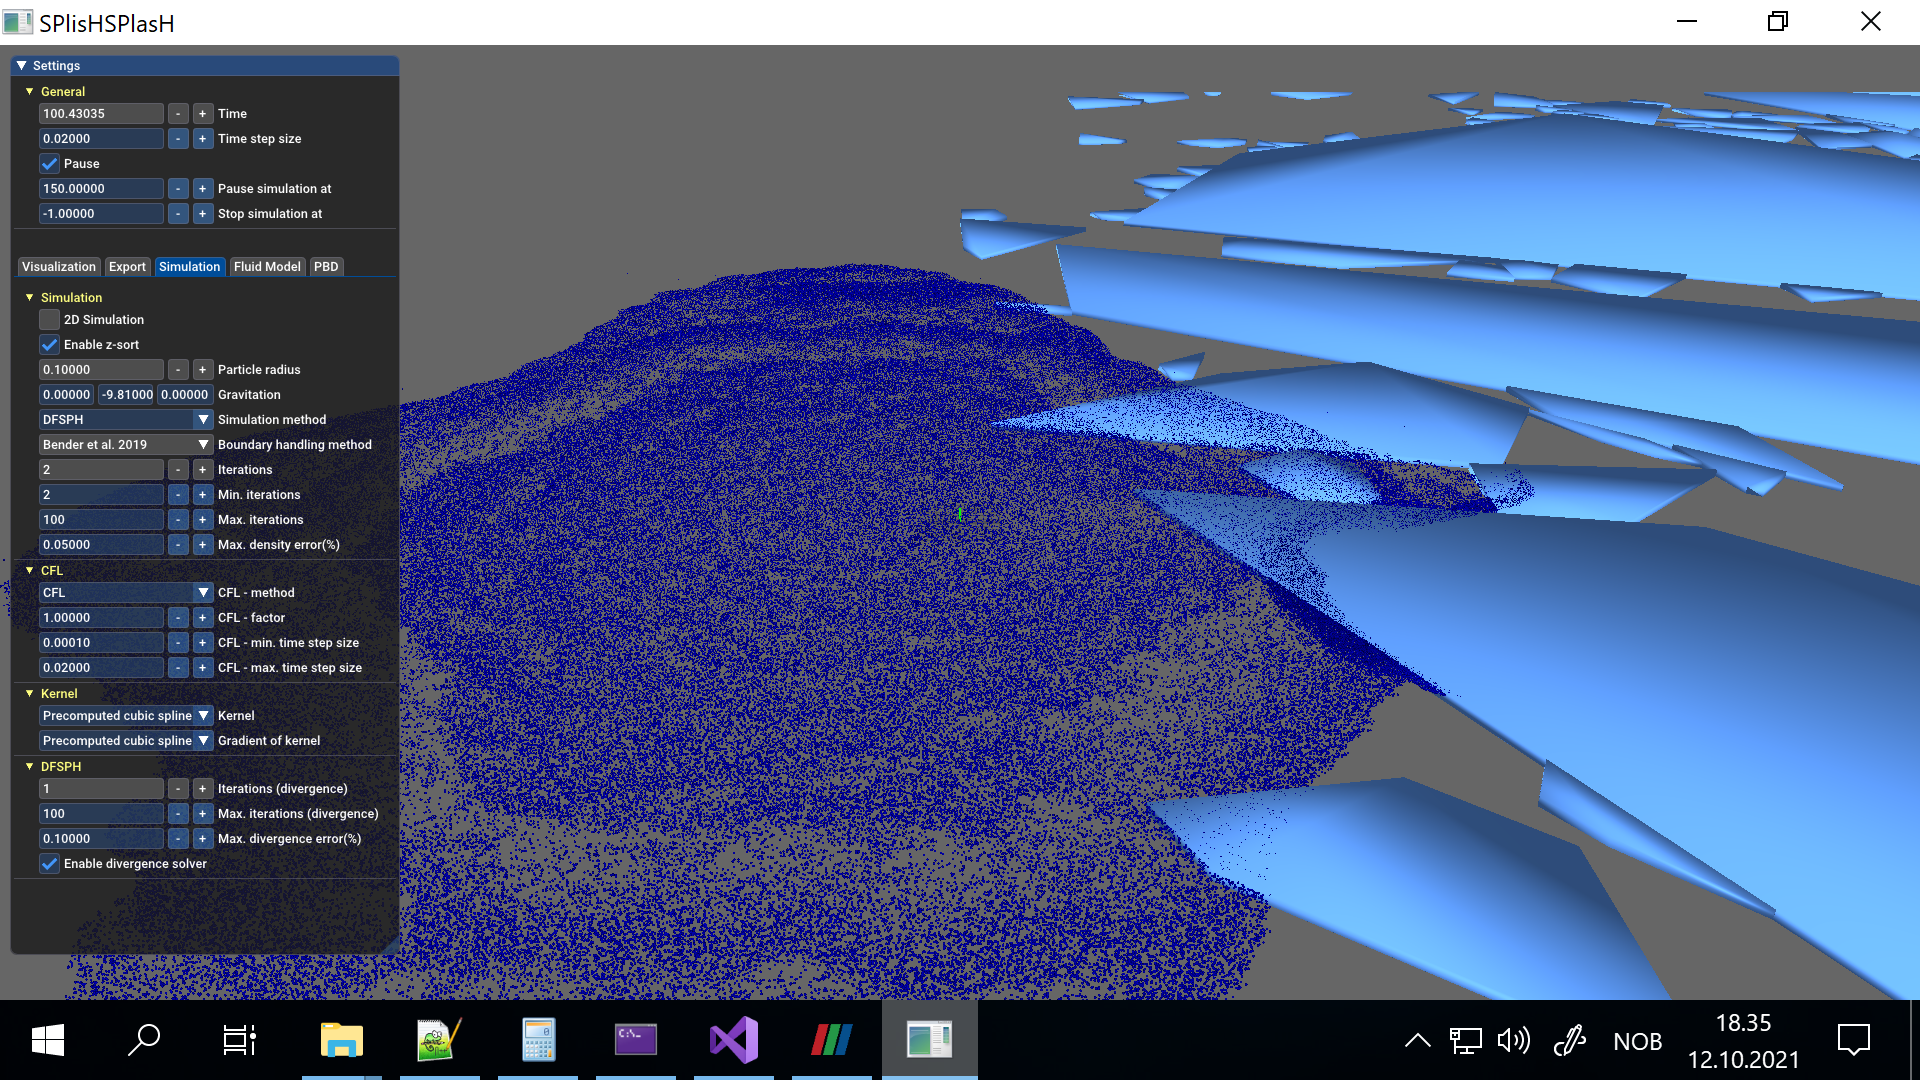Increase Particle radius with the plus button
The height and width of the screenshot is (1080, 1920).
tap(202, 369)
